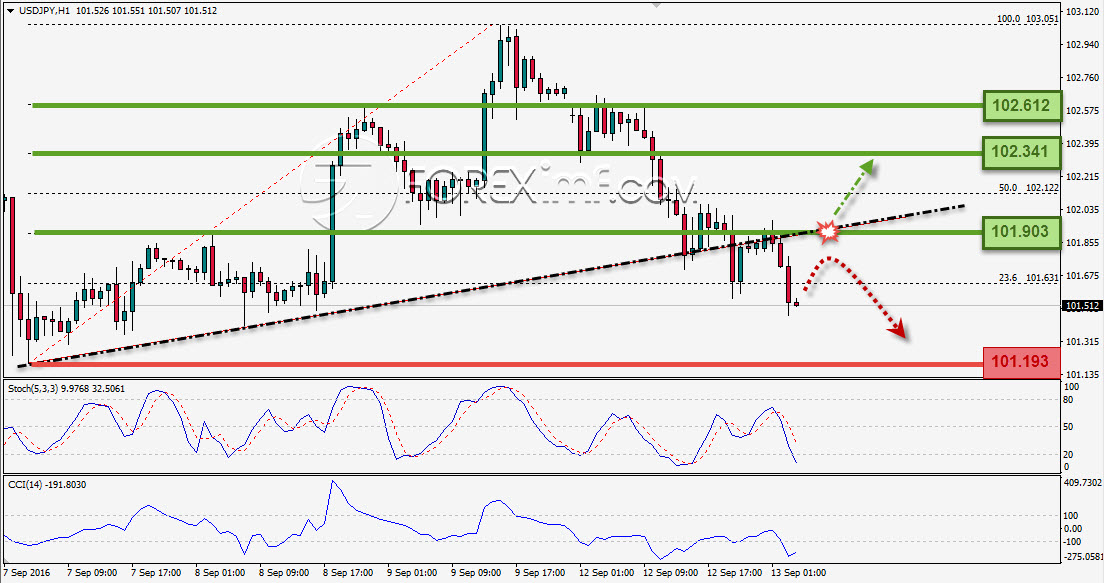Click the 8 Sep 17:00 time label

click(348, 573)
